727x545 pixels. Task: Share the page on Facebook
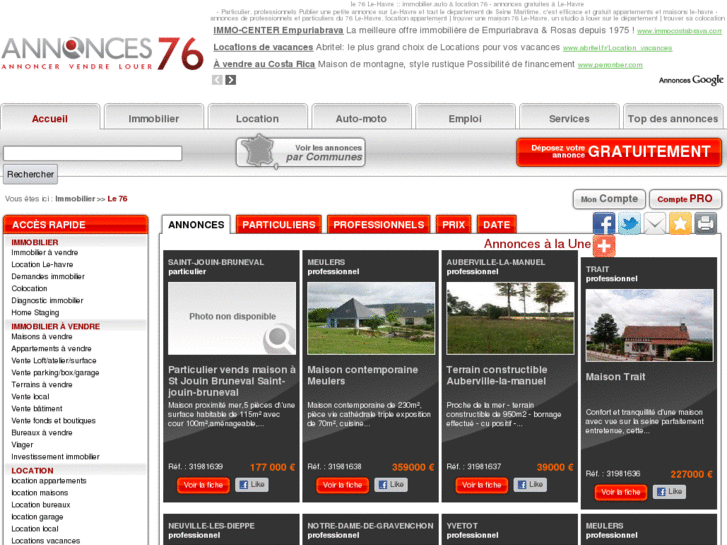604,224
